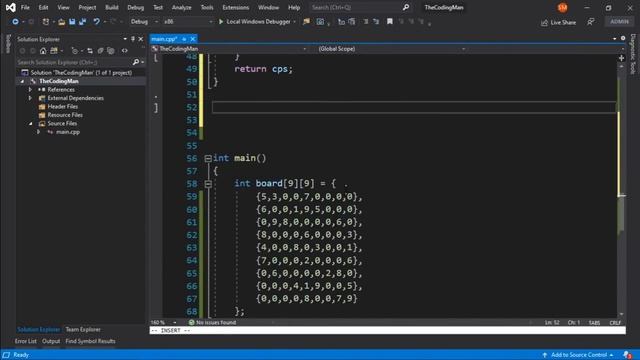
Task: Pin the main.cpp tab
Action: tap(184, 39)
